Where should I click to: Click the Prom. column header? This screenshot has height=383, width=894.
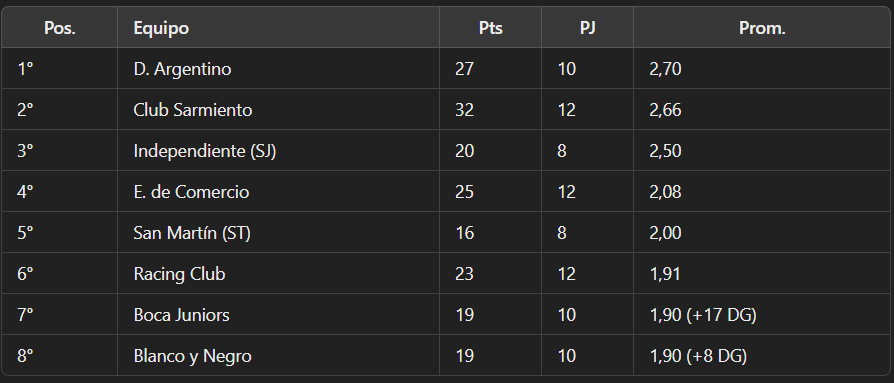click(762, 28)
